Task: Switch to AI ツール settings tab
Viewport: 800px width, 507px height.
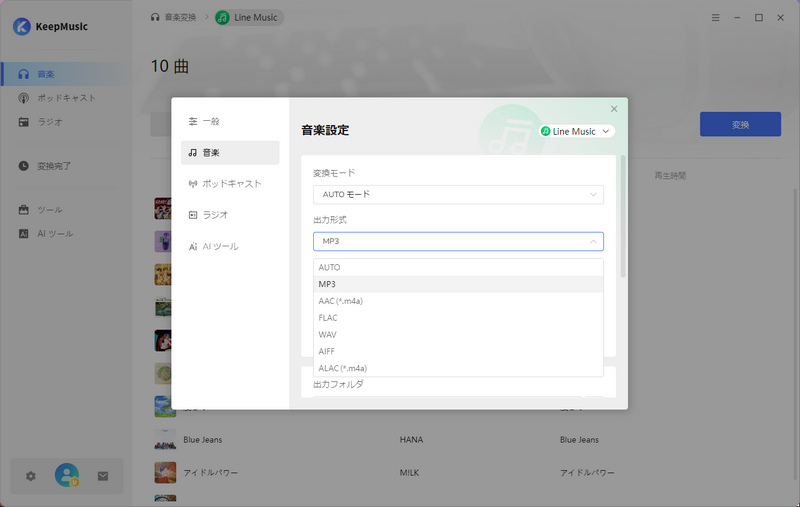Action: [x=230, y=246]
